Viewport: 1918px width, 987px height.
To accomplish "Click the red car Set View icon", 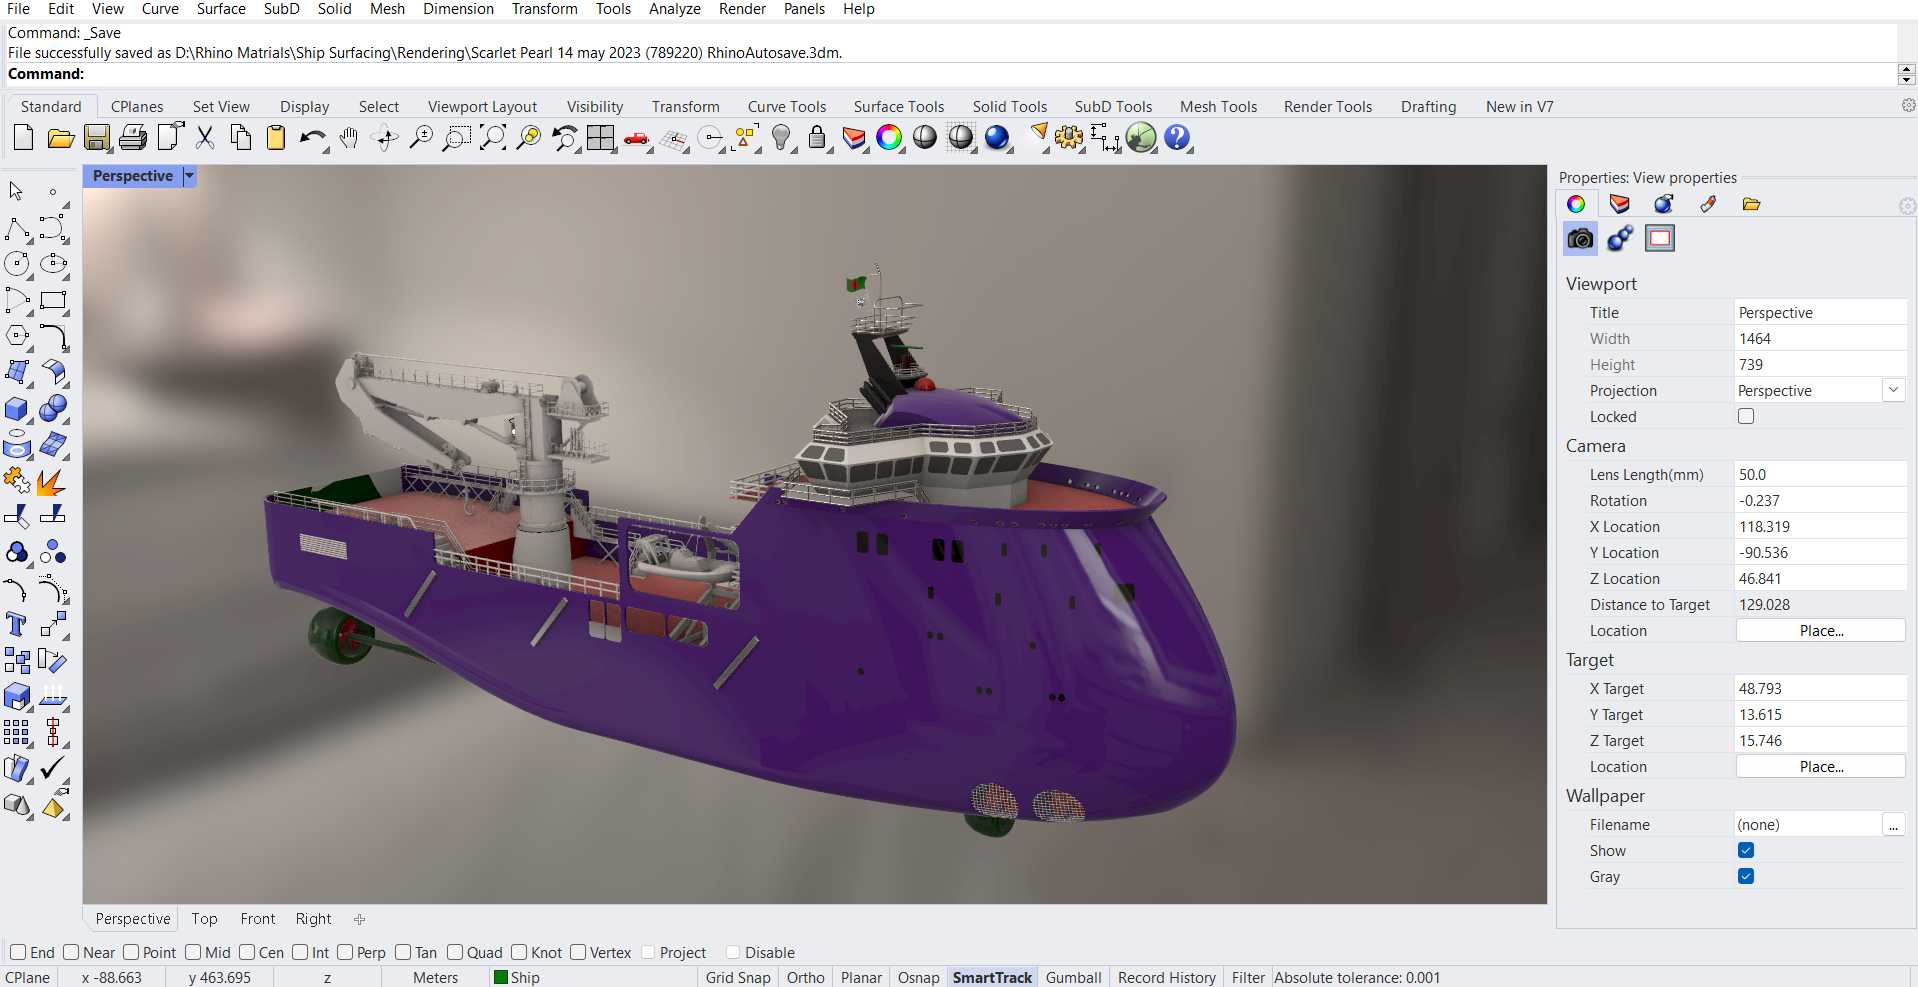I will [637, 138].
